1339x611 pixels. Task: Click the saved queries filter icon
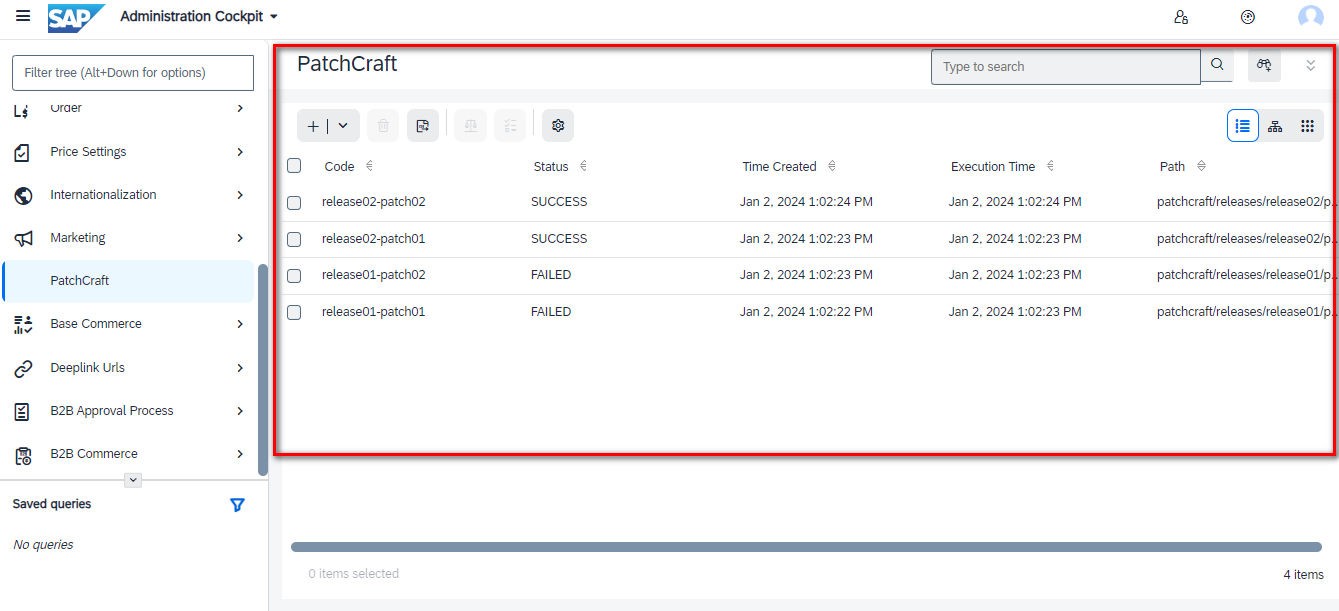pyautogui.click(x=237, y=505)
